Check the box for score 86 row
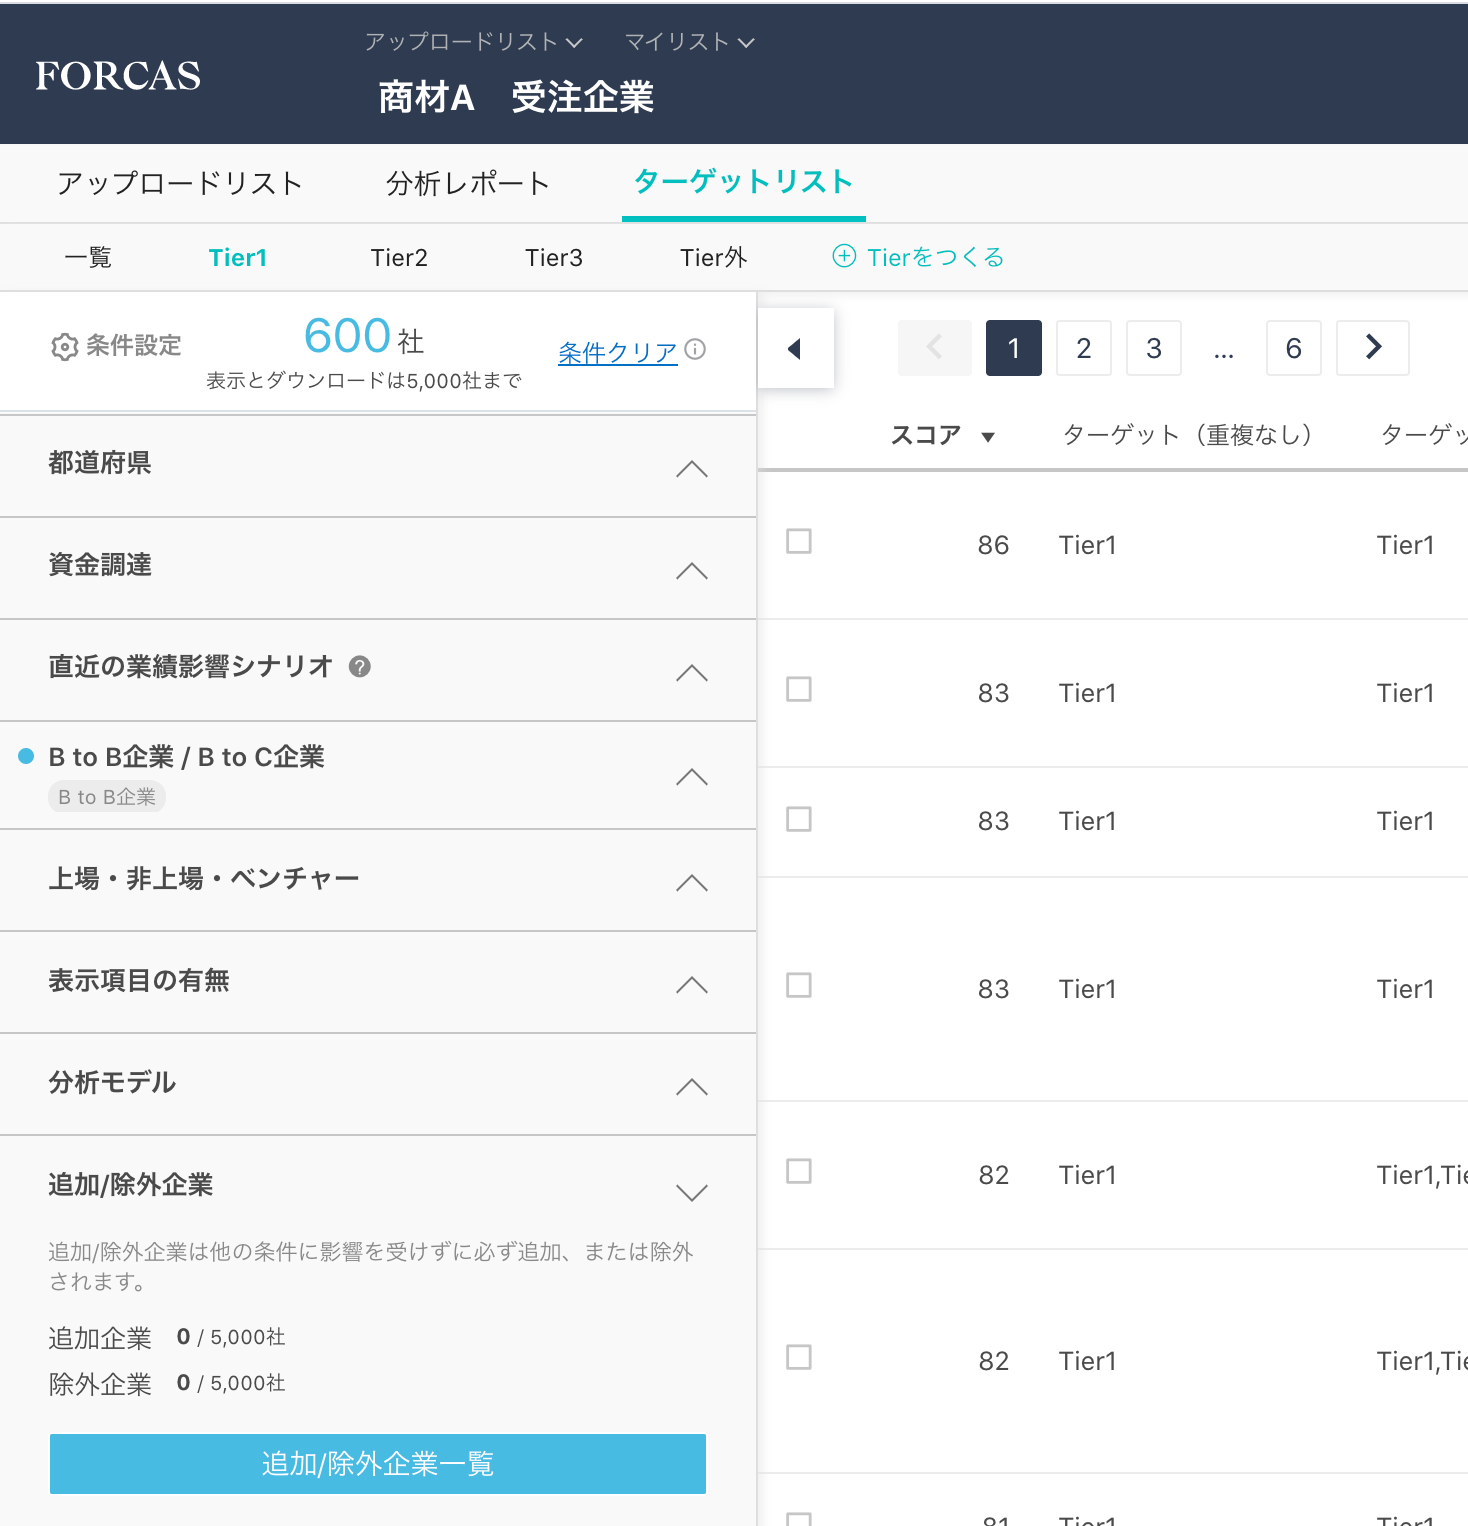 pyautogui.click(x=799, y=542)
